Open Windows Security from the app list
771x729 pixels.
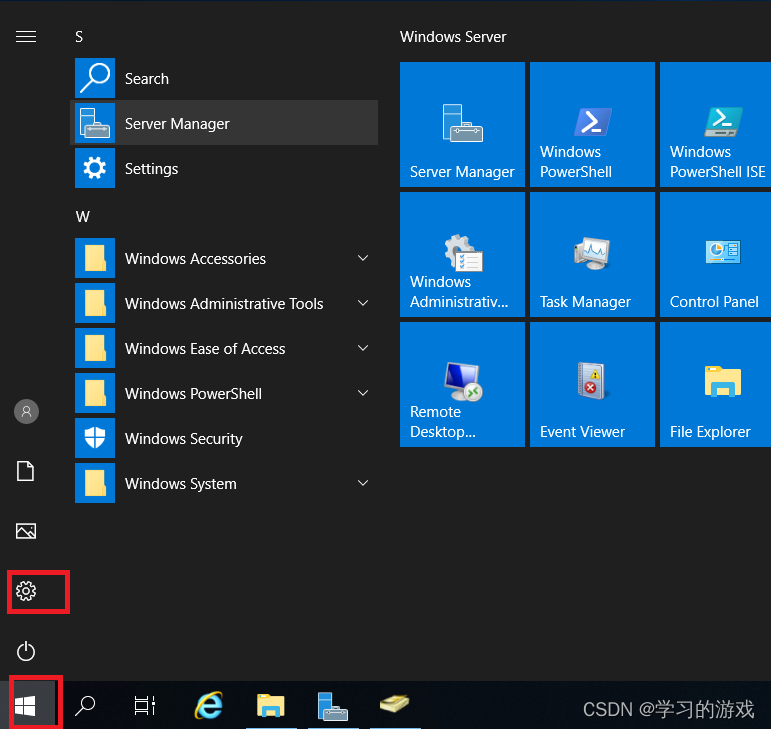click(x=183, y=439)
